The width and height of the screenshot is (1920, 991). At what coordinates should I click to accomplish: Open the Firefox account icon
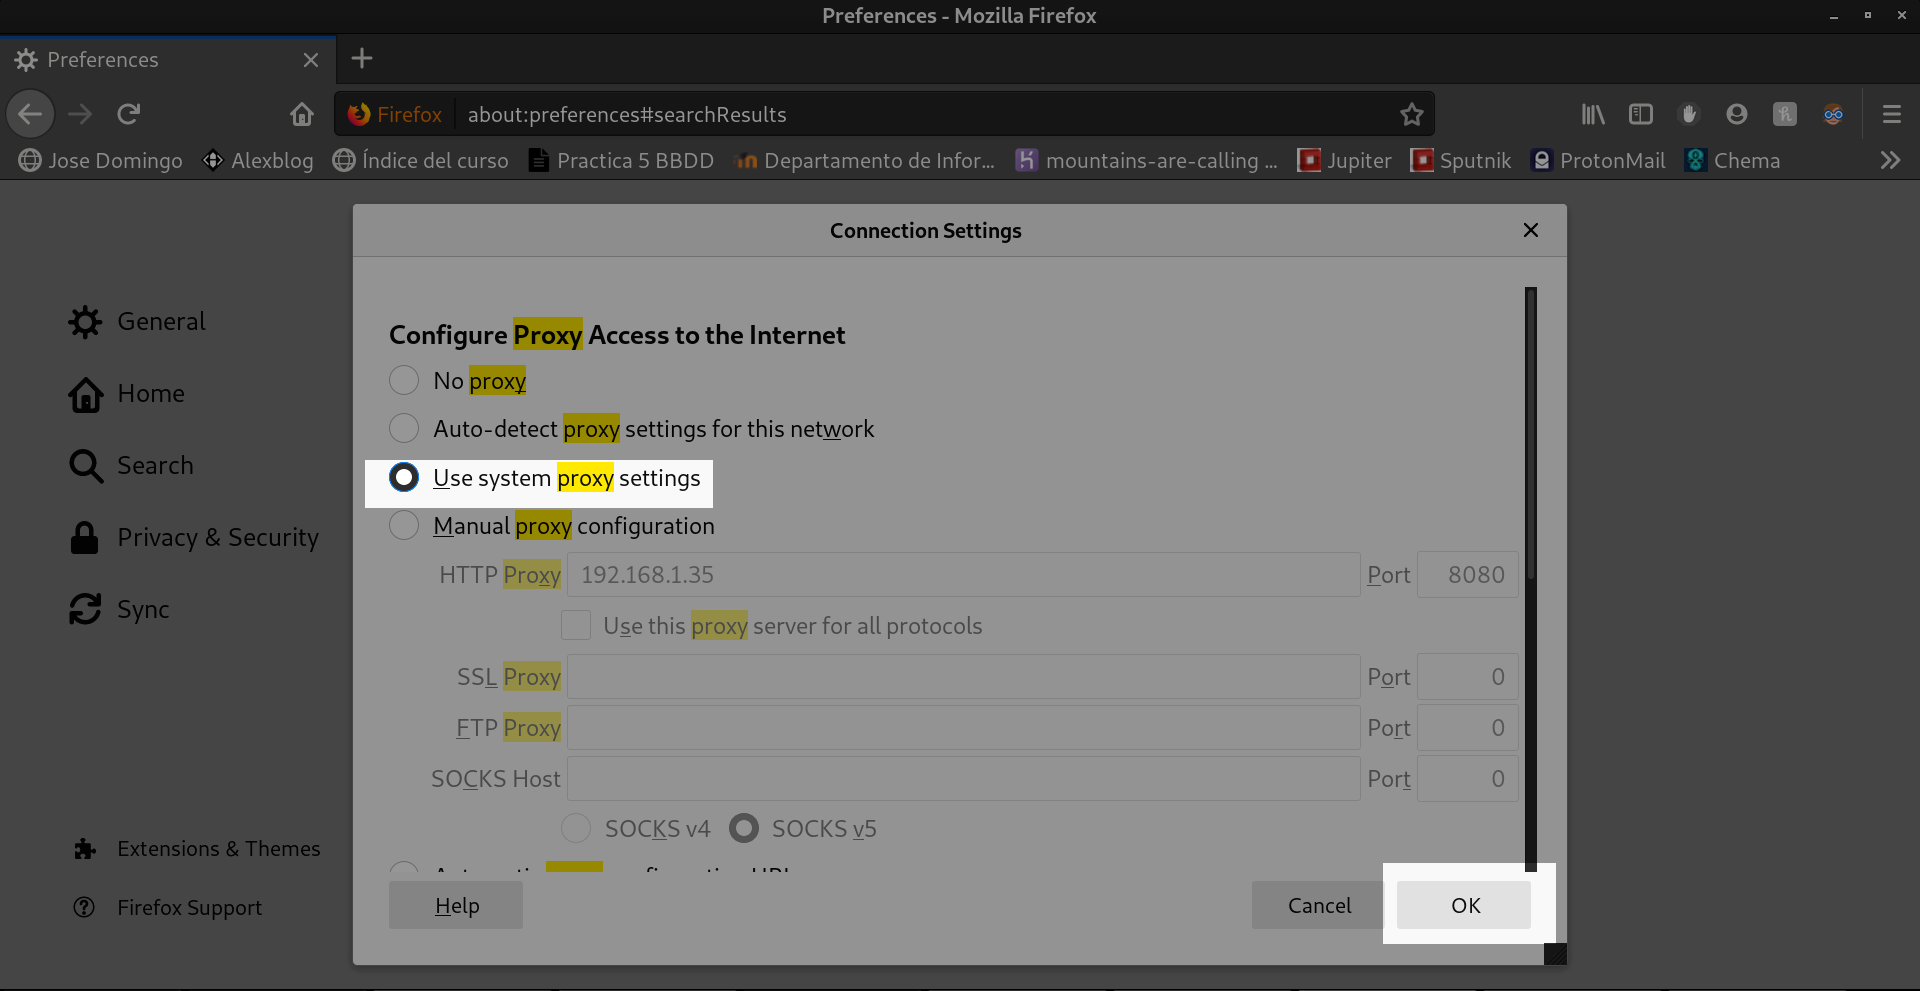(1736, 115)
